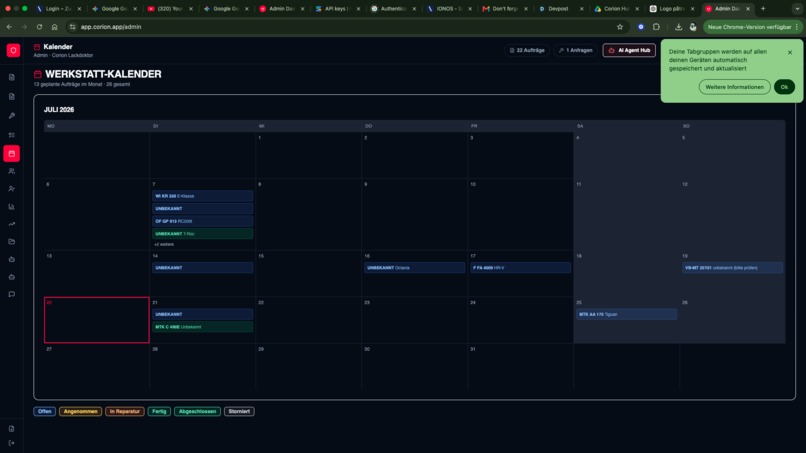
Task: Expand the +2 weitere link on day 7
Action: 164,245
